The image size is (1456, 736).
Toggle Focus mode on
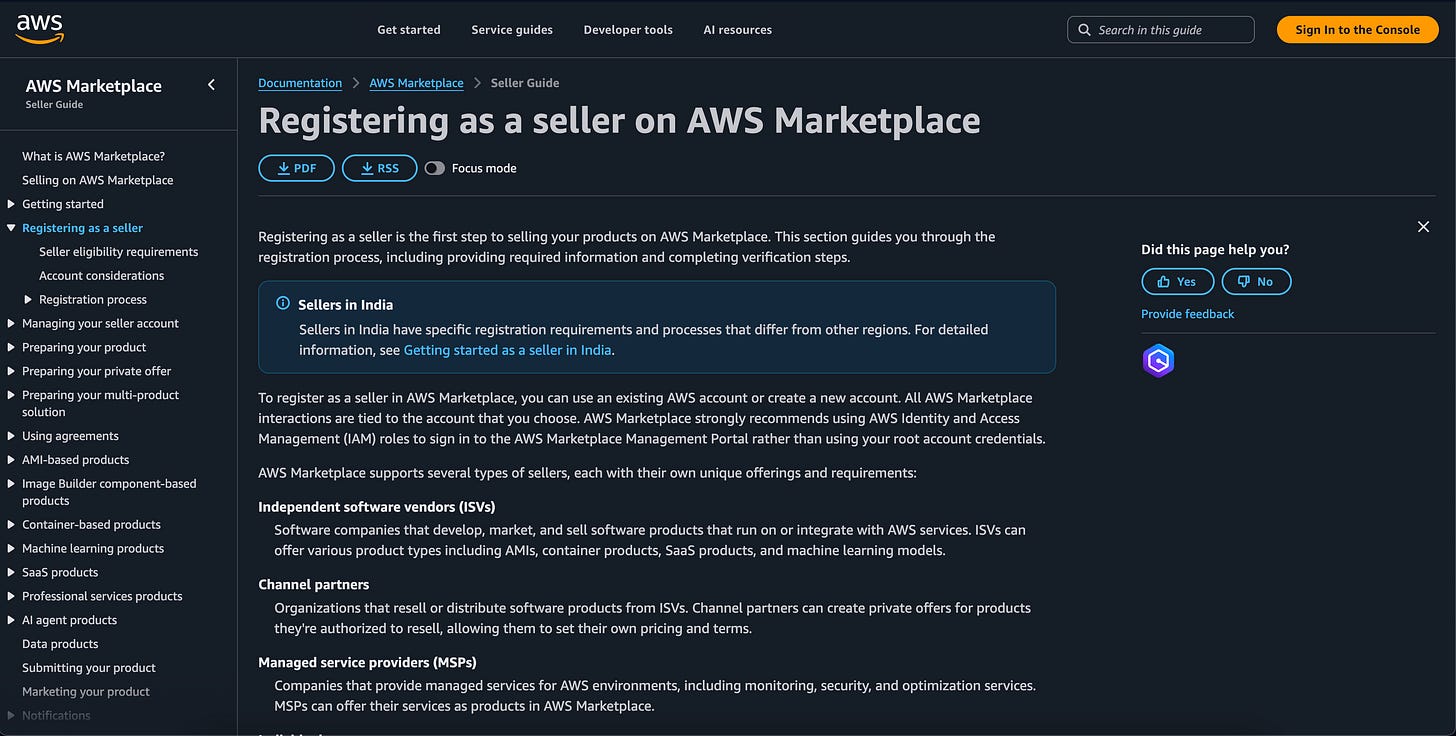coord(434,168)
